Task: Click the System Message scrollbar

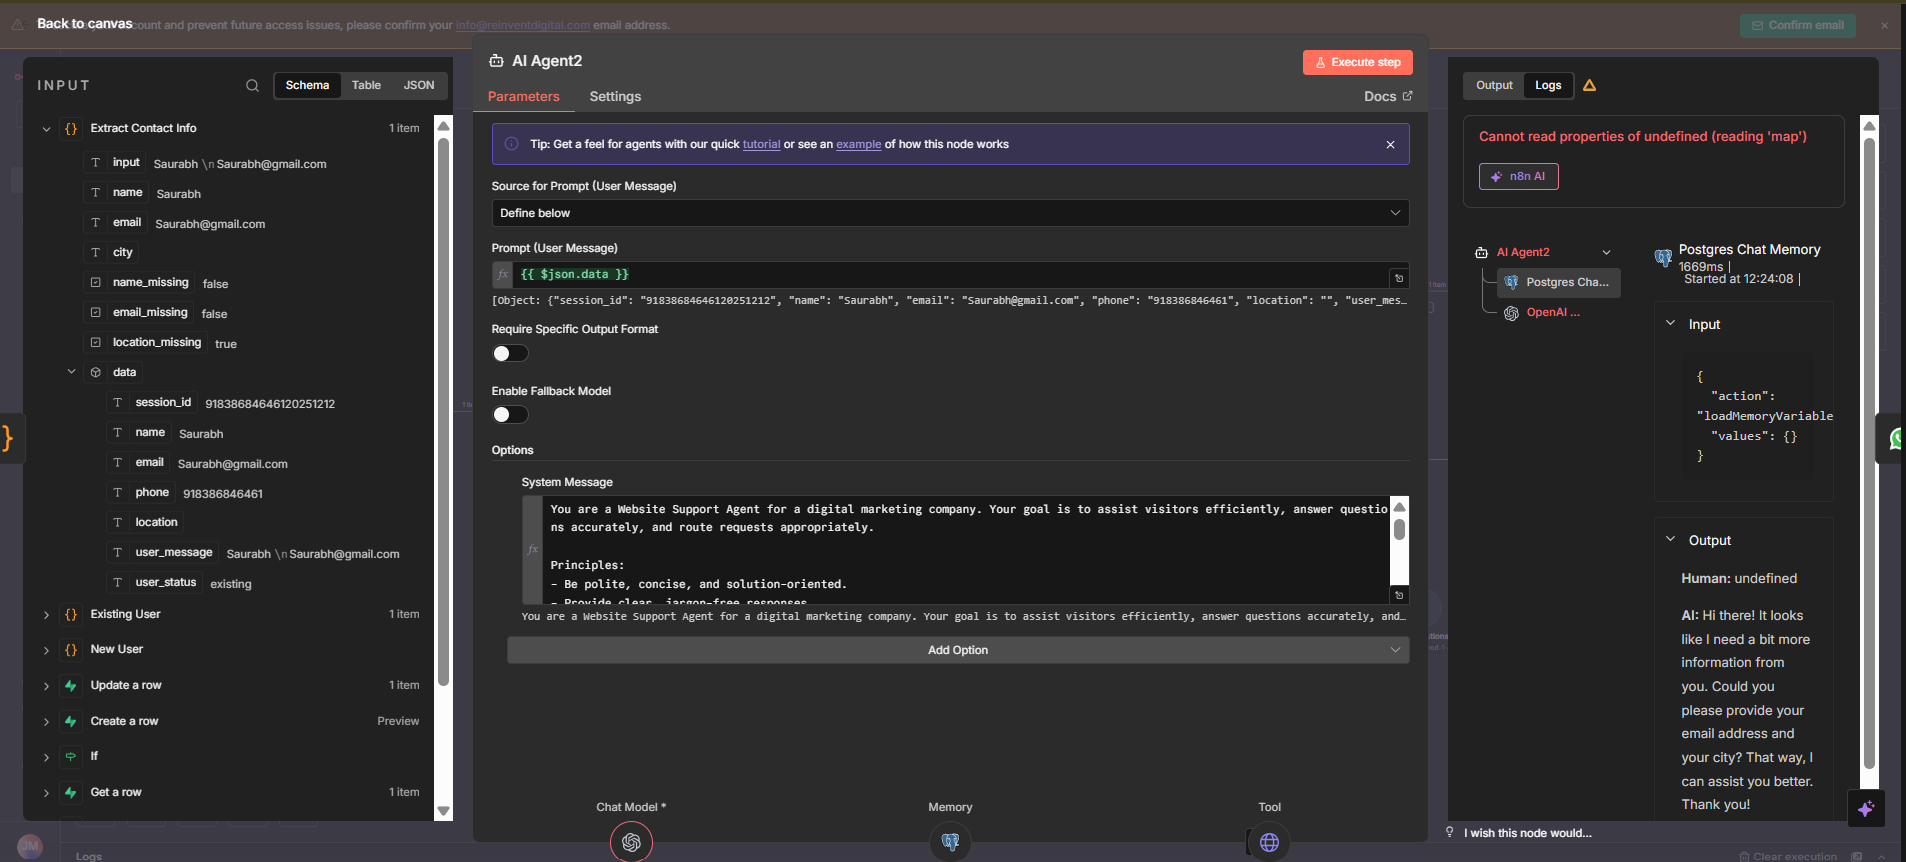Action: (x=1399, y=530)
